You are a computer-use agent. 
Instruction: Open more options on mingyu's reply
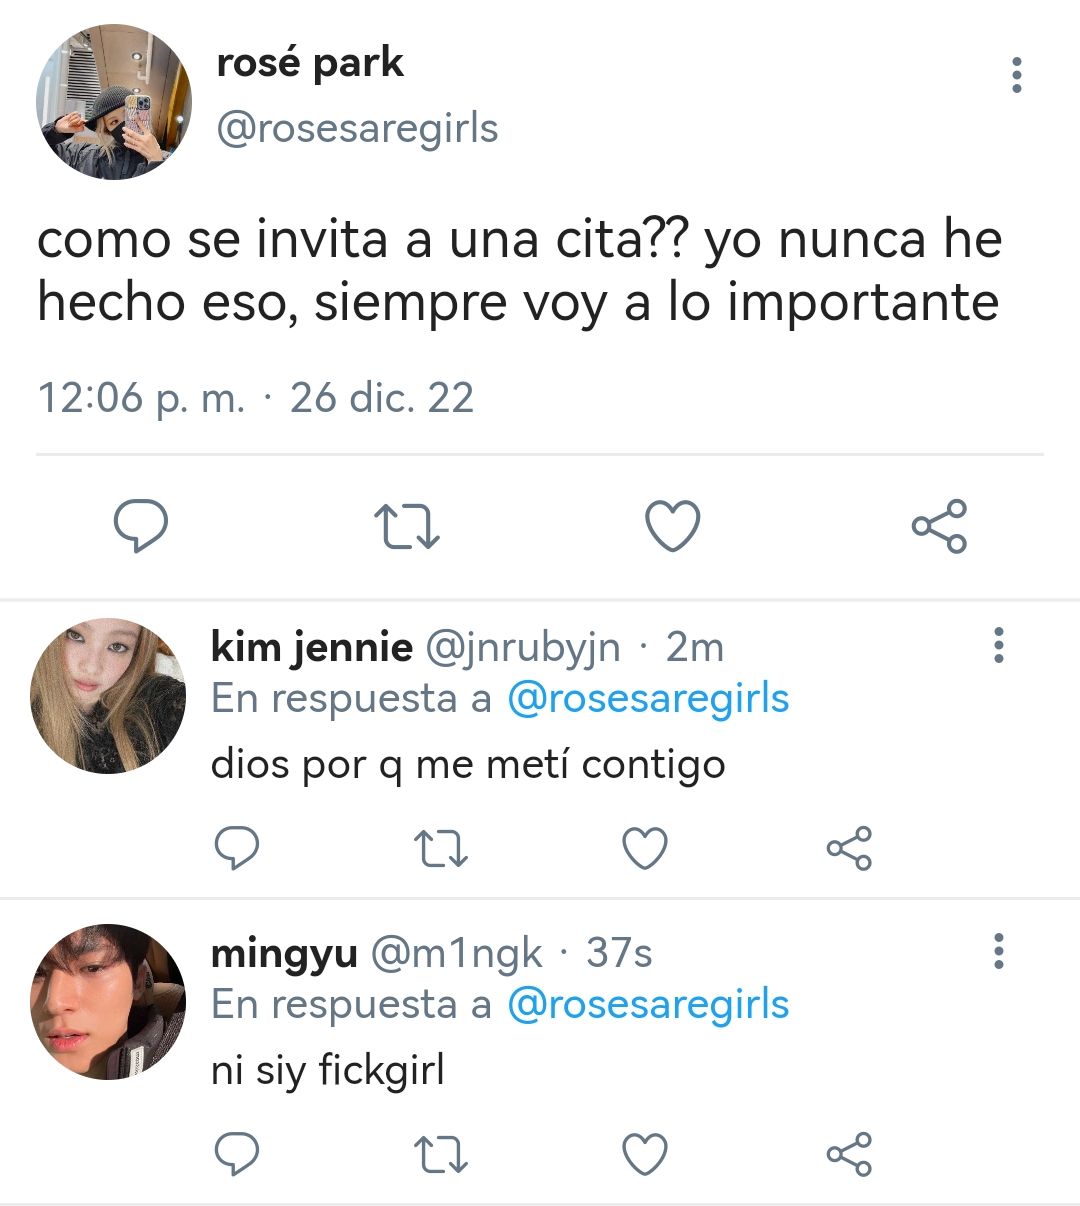point(998,951)
